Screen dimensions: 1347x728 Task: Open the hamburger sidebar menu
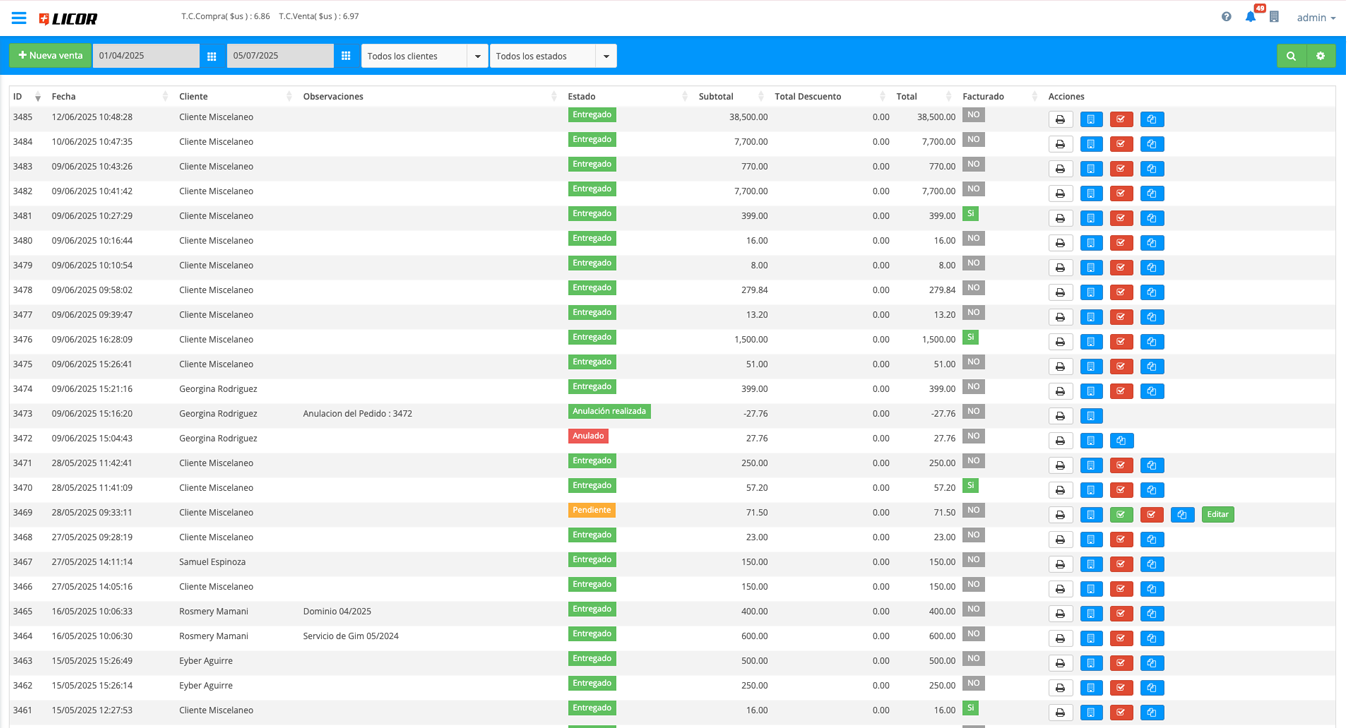tap(19, 18)
